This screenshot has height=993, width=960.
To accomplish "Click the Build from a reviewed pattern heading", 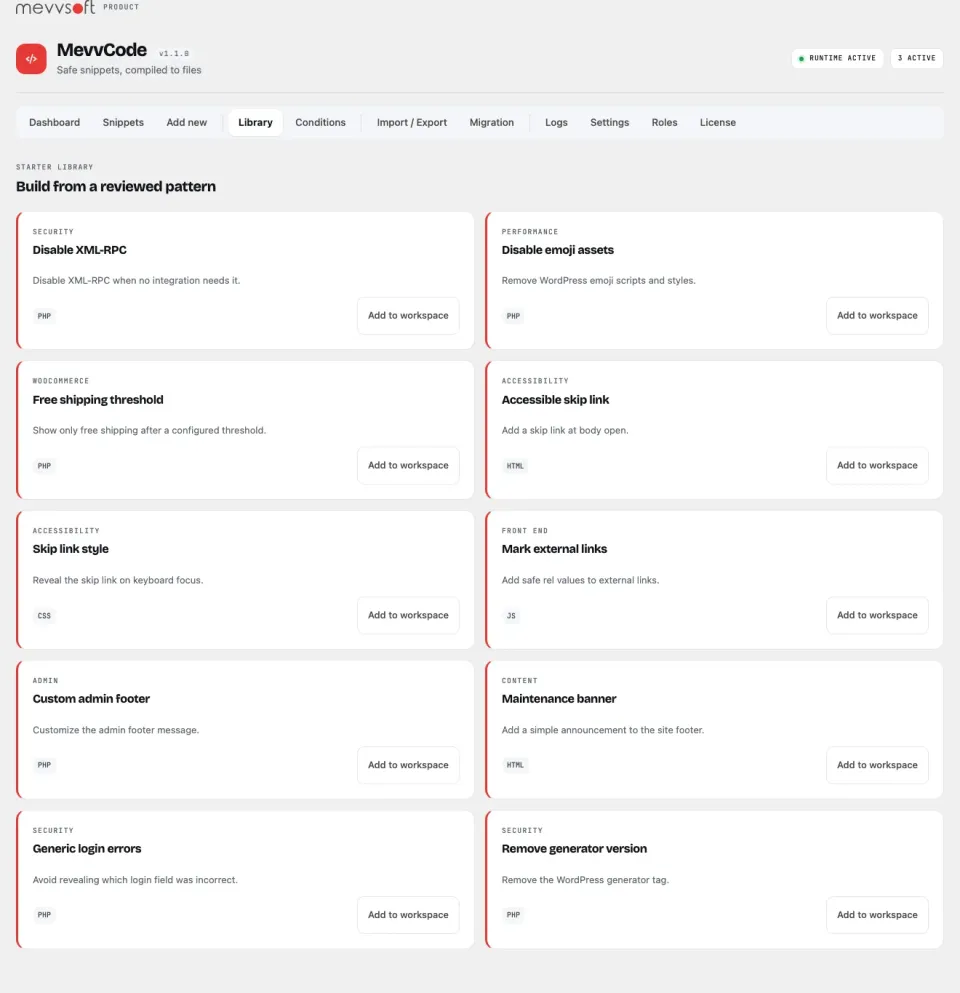I will pos(116,186).
